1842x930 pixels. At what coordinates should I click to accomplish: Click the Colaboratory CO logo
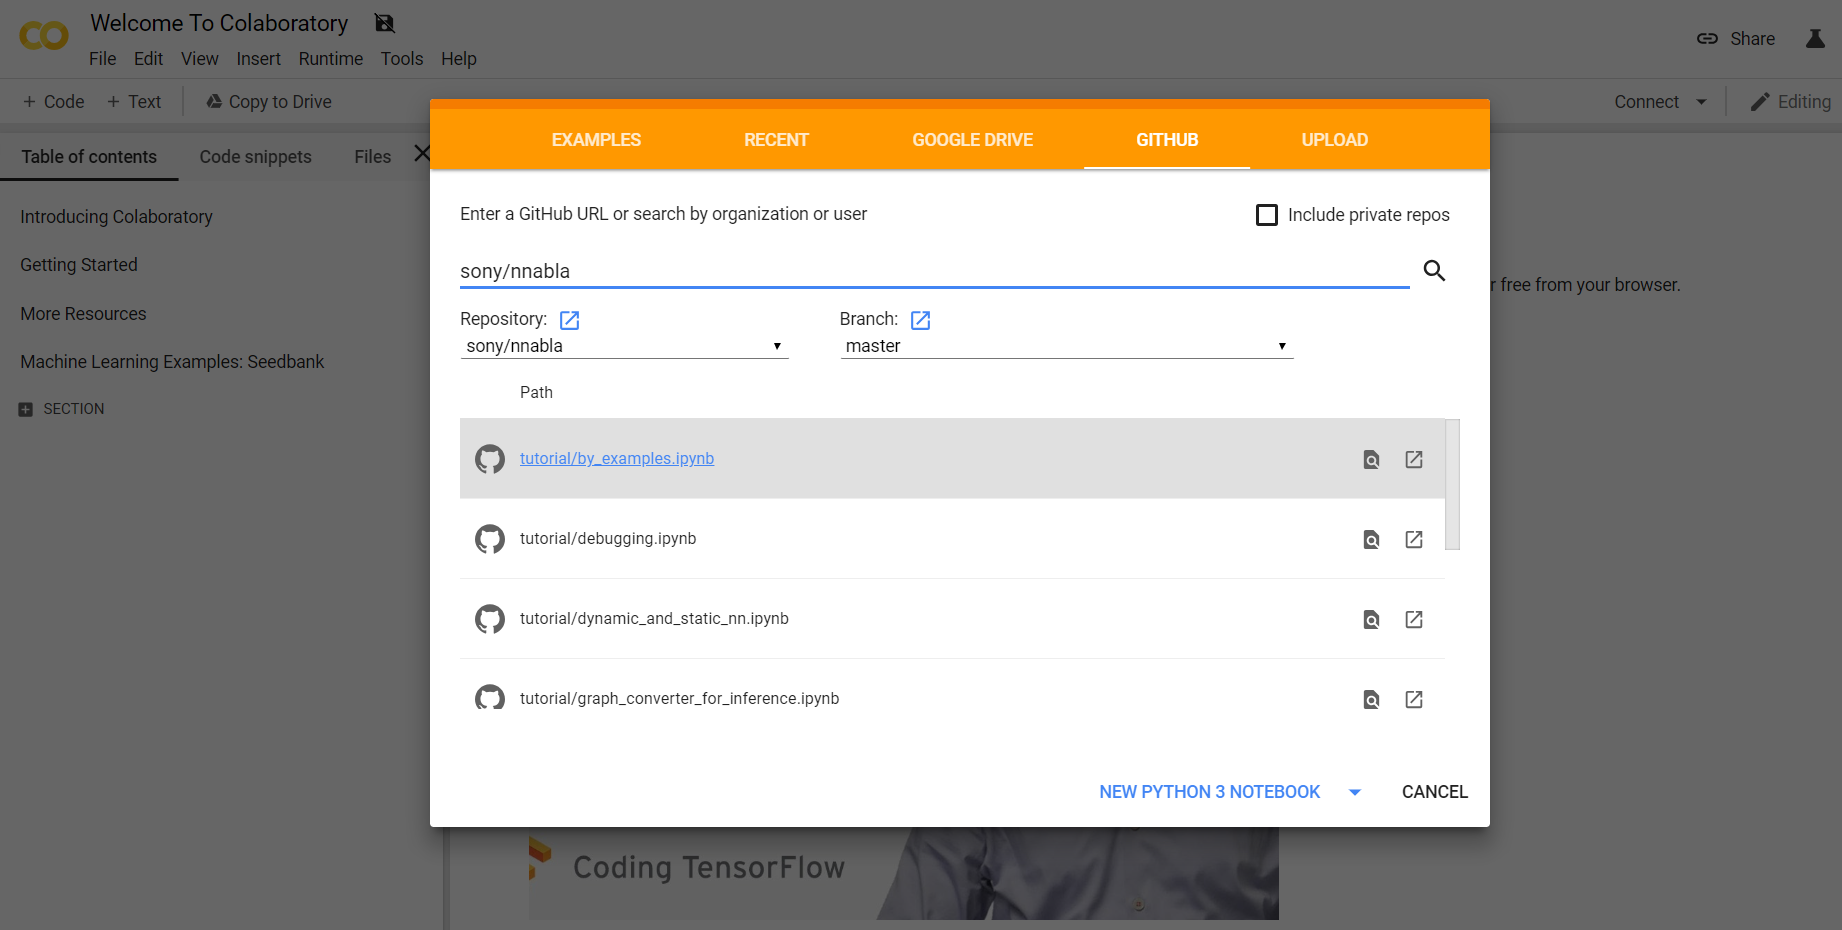(x=44, y=36)
